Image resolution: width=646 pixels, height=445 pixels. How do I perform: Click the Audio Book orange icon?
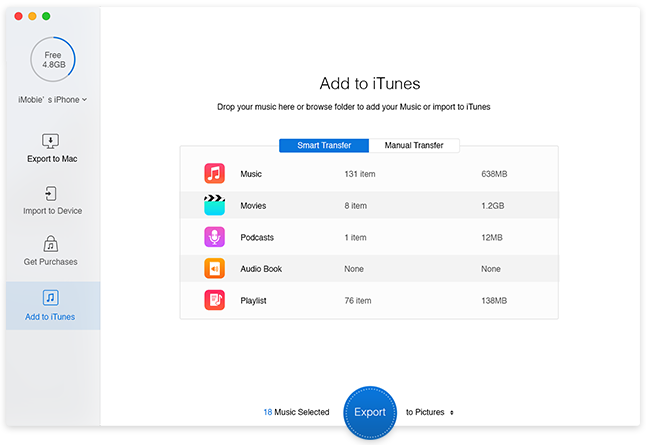click(214, 269)
